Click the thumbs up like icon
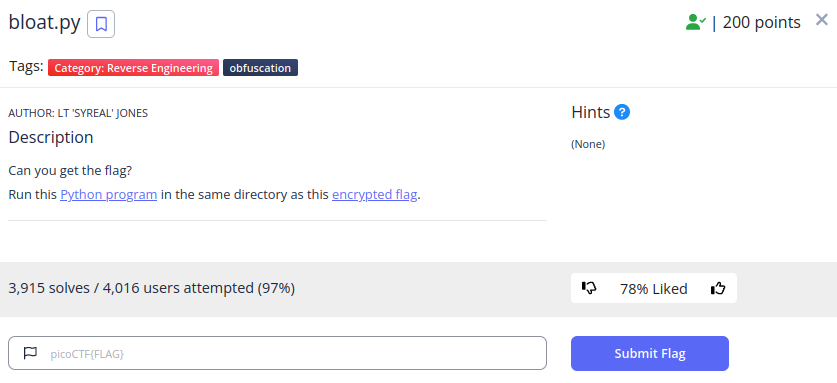This screenshot has width=837, height=383. 718,288
